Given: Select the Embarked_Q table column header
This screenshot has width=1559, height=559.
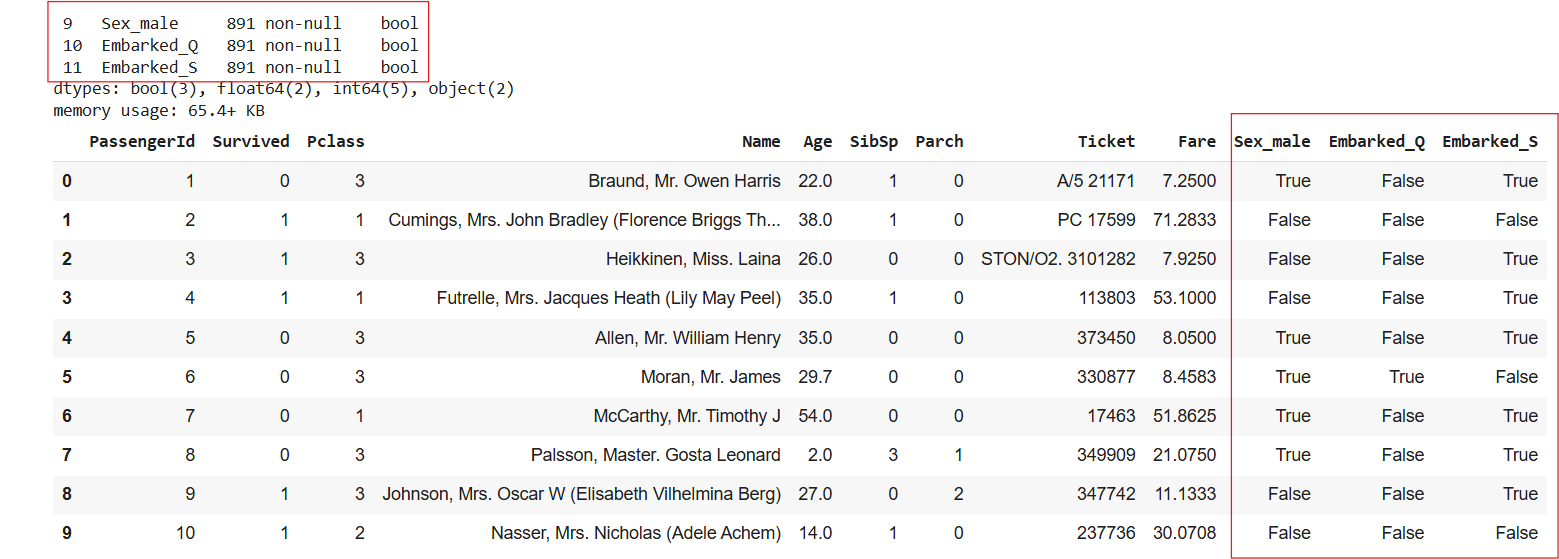Looking at the screenshot, I should (x=1376, y=142).
